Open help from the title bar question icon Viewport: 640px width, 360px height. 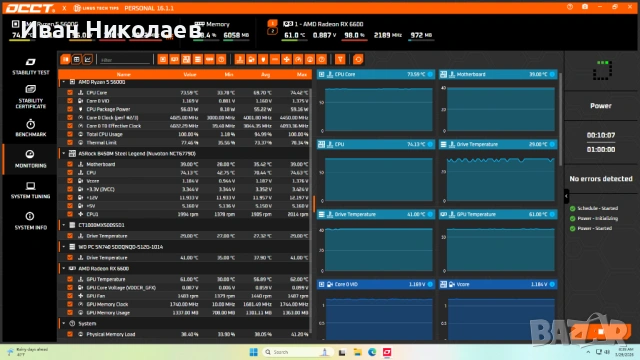[x=570, y=7]
